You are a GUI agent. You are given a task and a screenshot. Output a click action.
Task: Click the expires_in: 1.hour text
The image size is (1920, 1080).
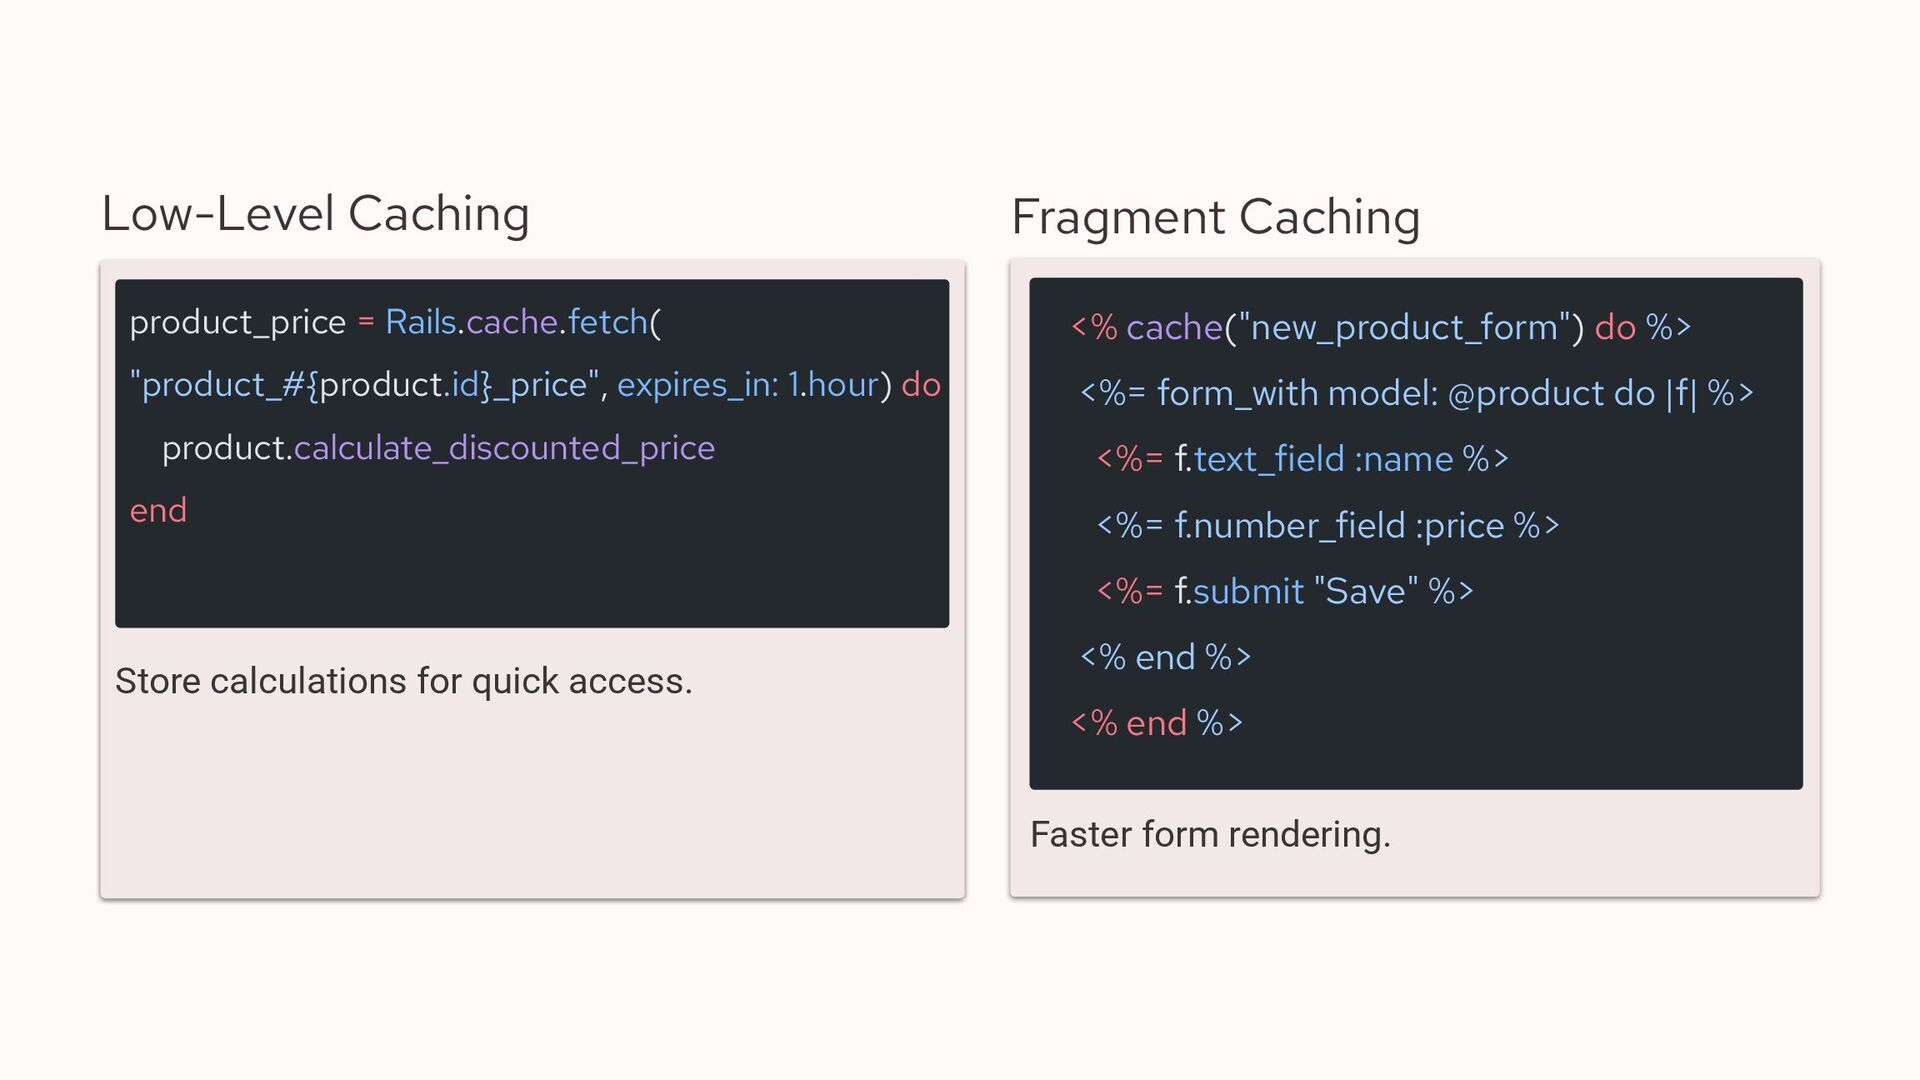[x=748, y=385]
